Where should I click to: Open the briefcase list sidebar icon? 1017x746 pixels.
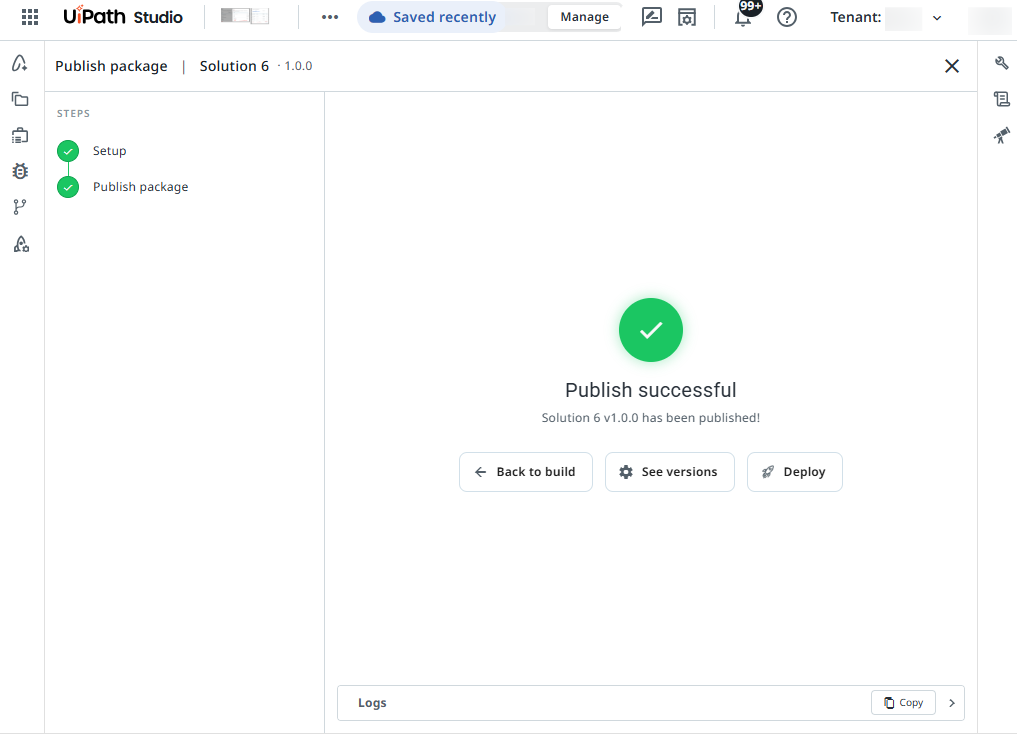pyautogui.click(x=20, y=135)
